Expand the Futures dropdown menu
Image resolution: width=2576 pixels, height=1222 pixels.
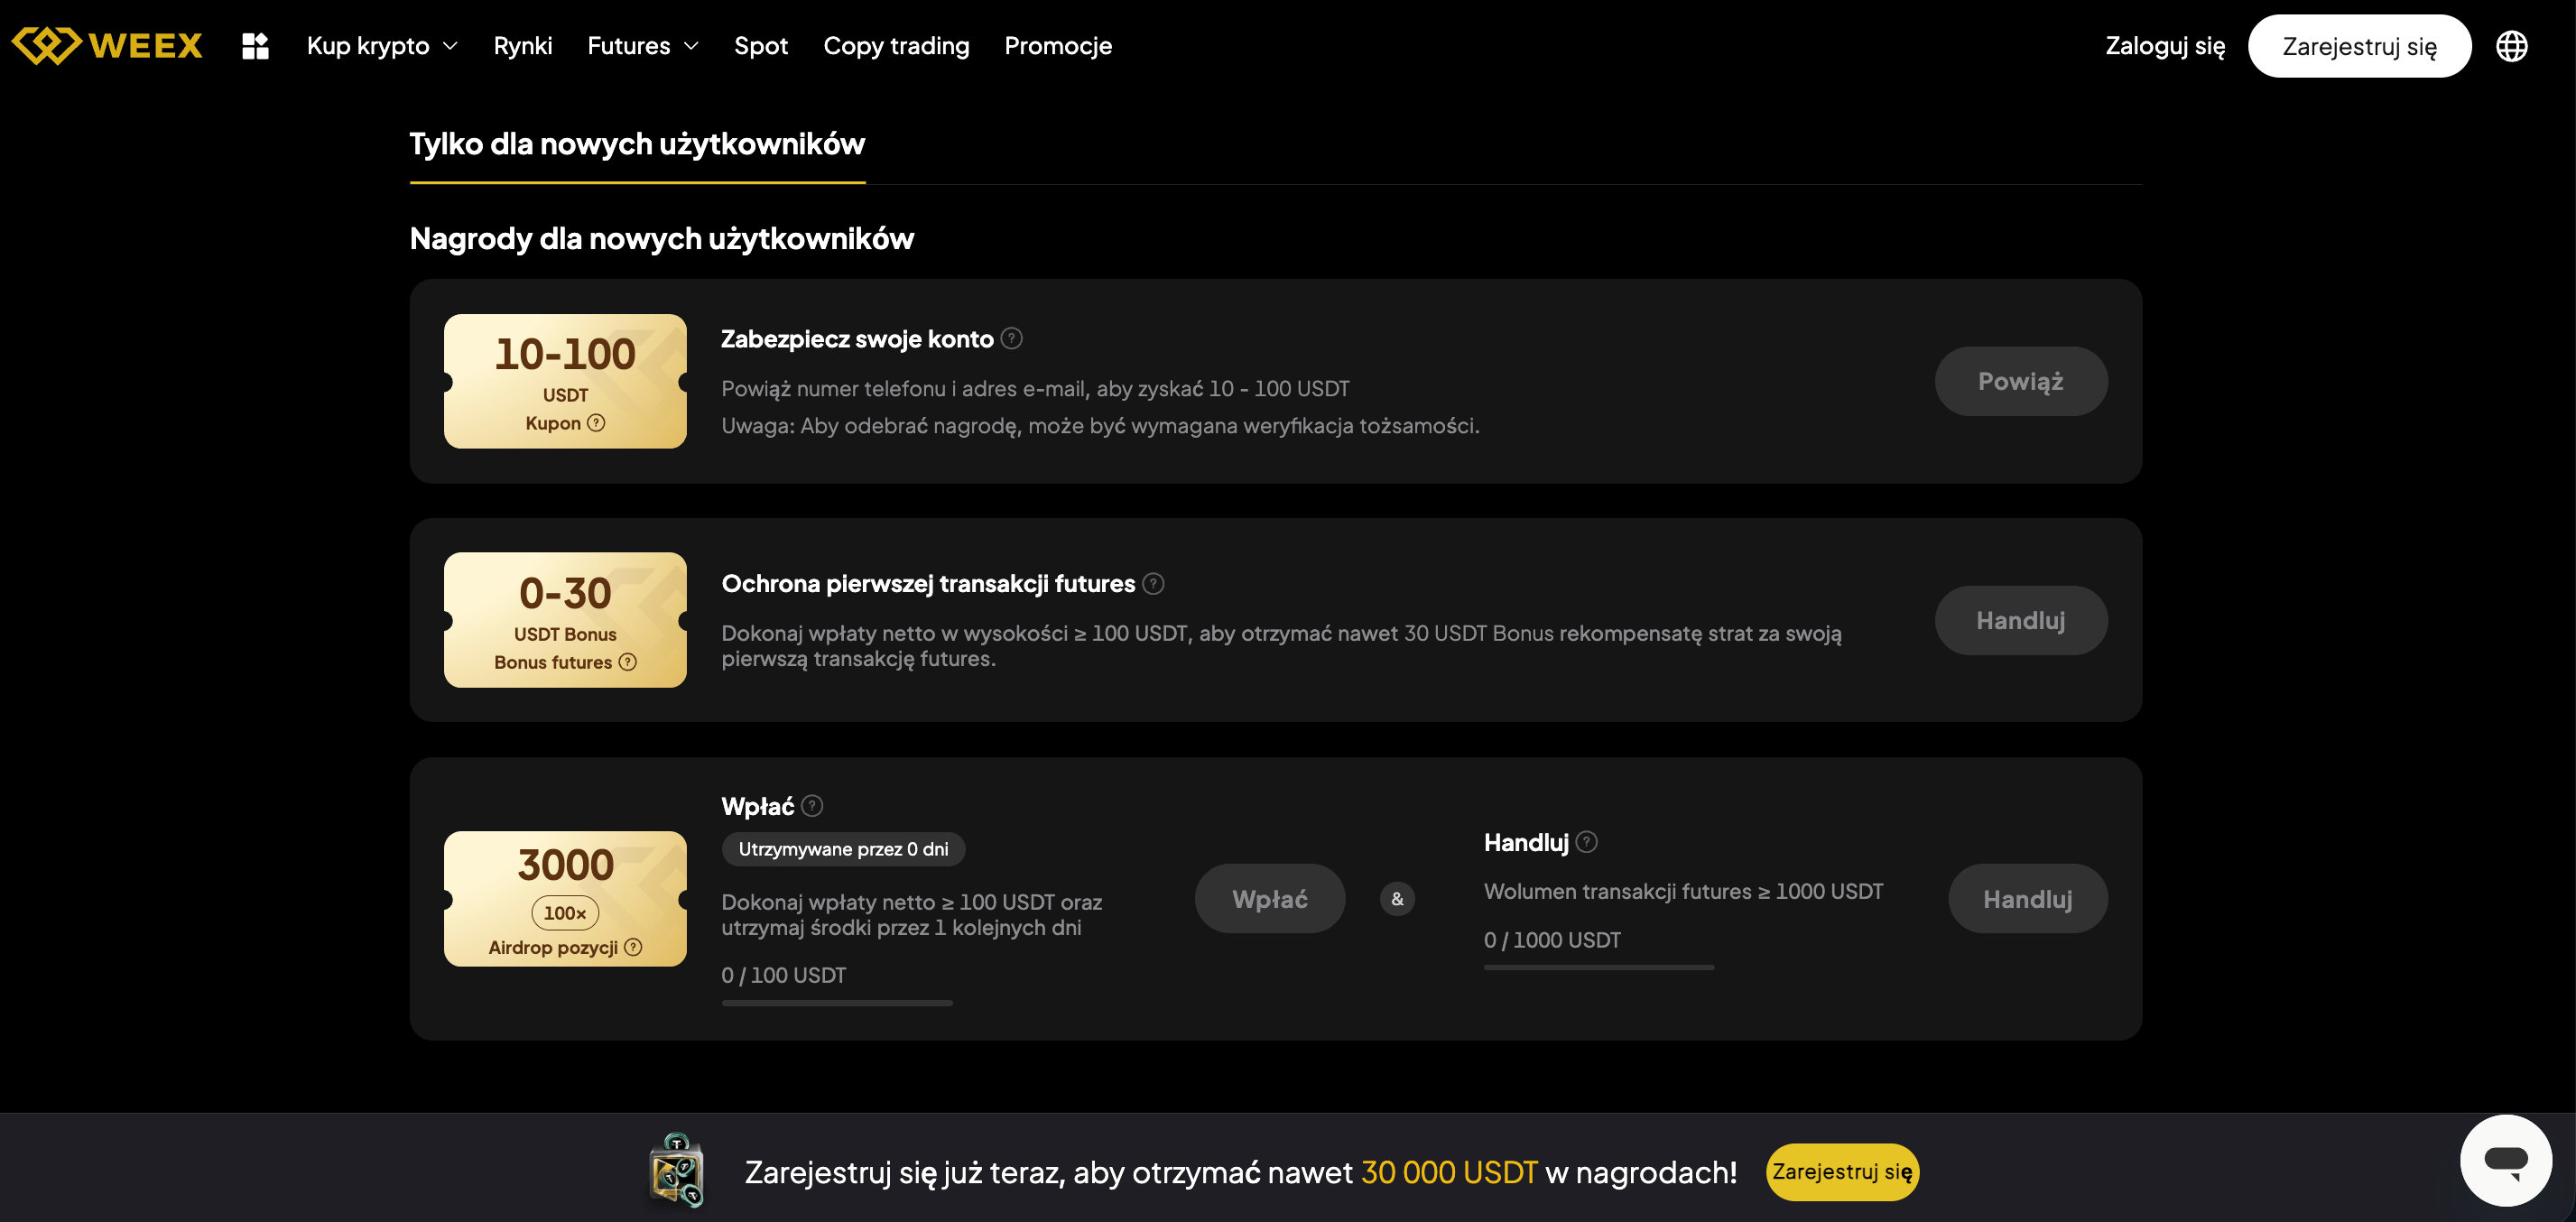[642, 46]
